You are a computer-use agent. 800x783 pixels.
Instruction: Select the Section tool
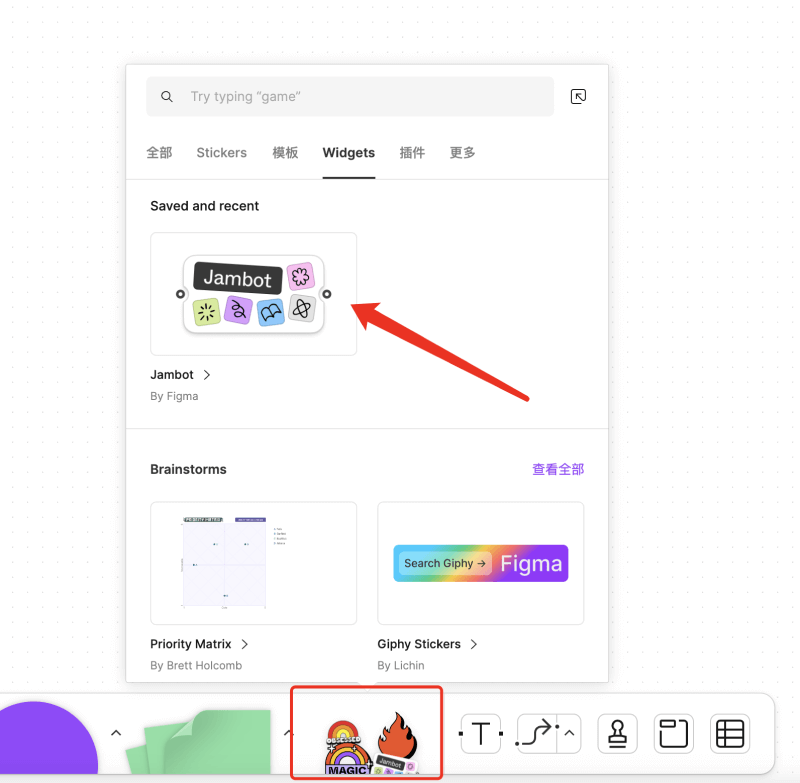click(x=673, y=734)
